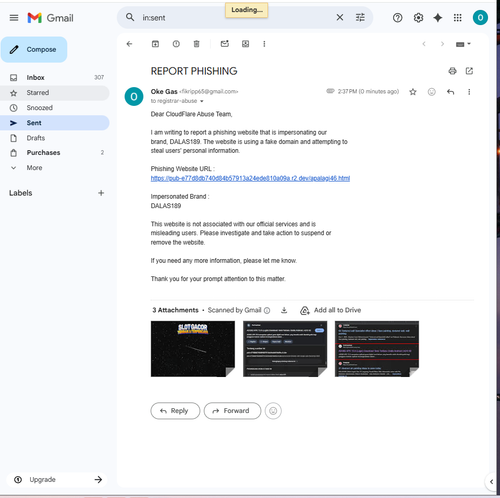
Task: Open the Google account avatar
Action: (x=480, y=18)
